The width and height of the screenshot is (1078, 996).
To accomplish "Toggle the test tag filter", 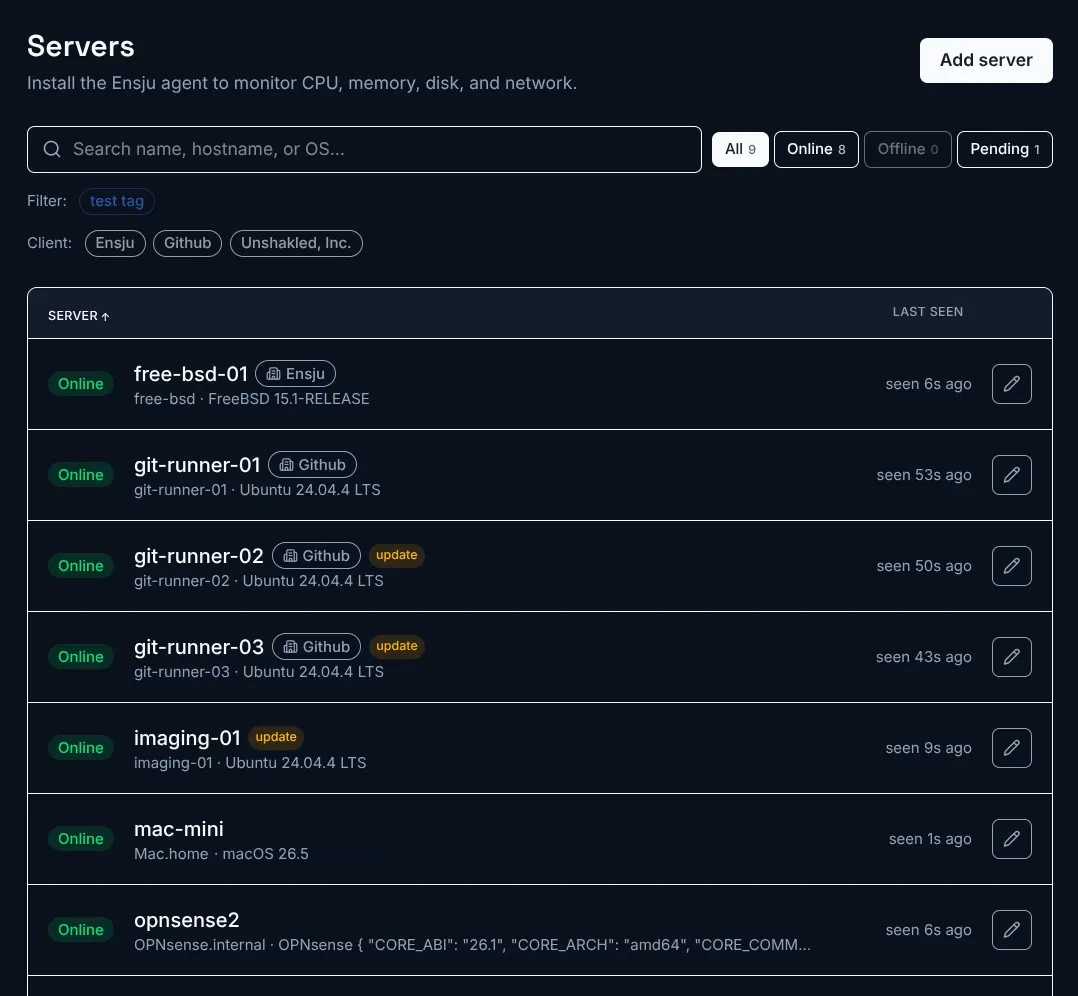I will pyautogui.click(x=117, y=201).
